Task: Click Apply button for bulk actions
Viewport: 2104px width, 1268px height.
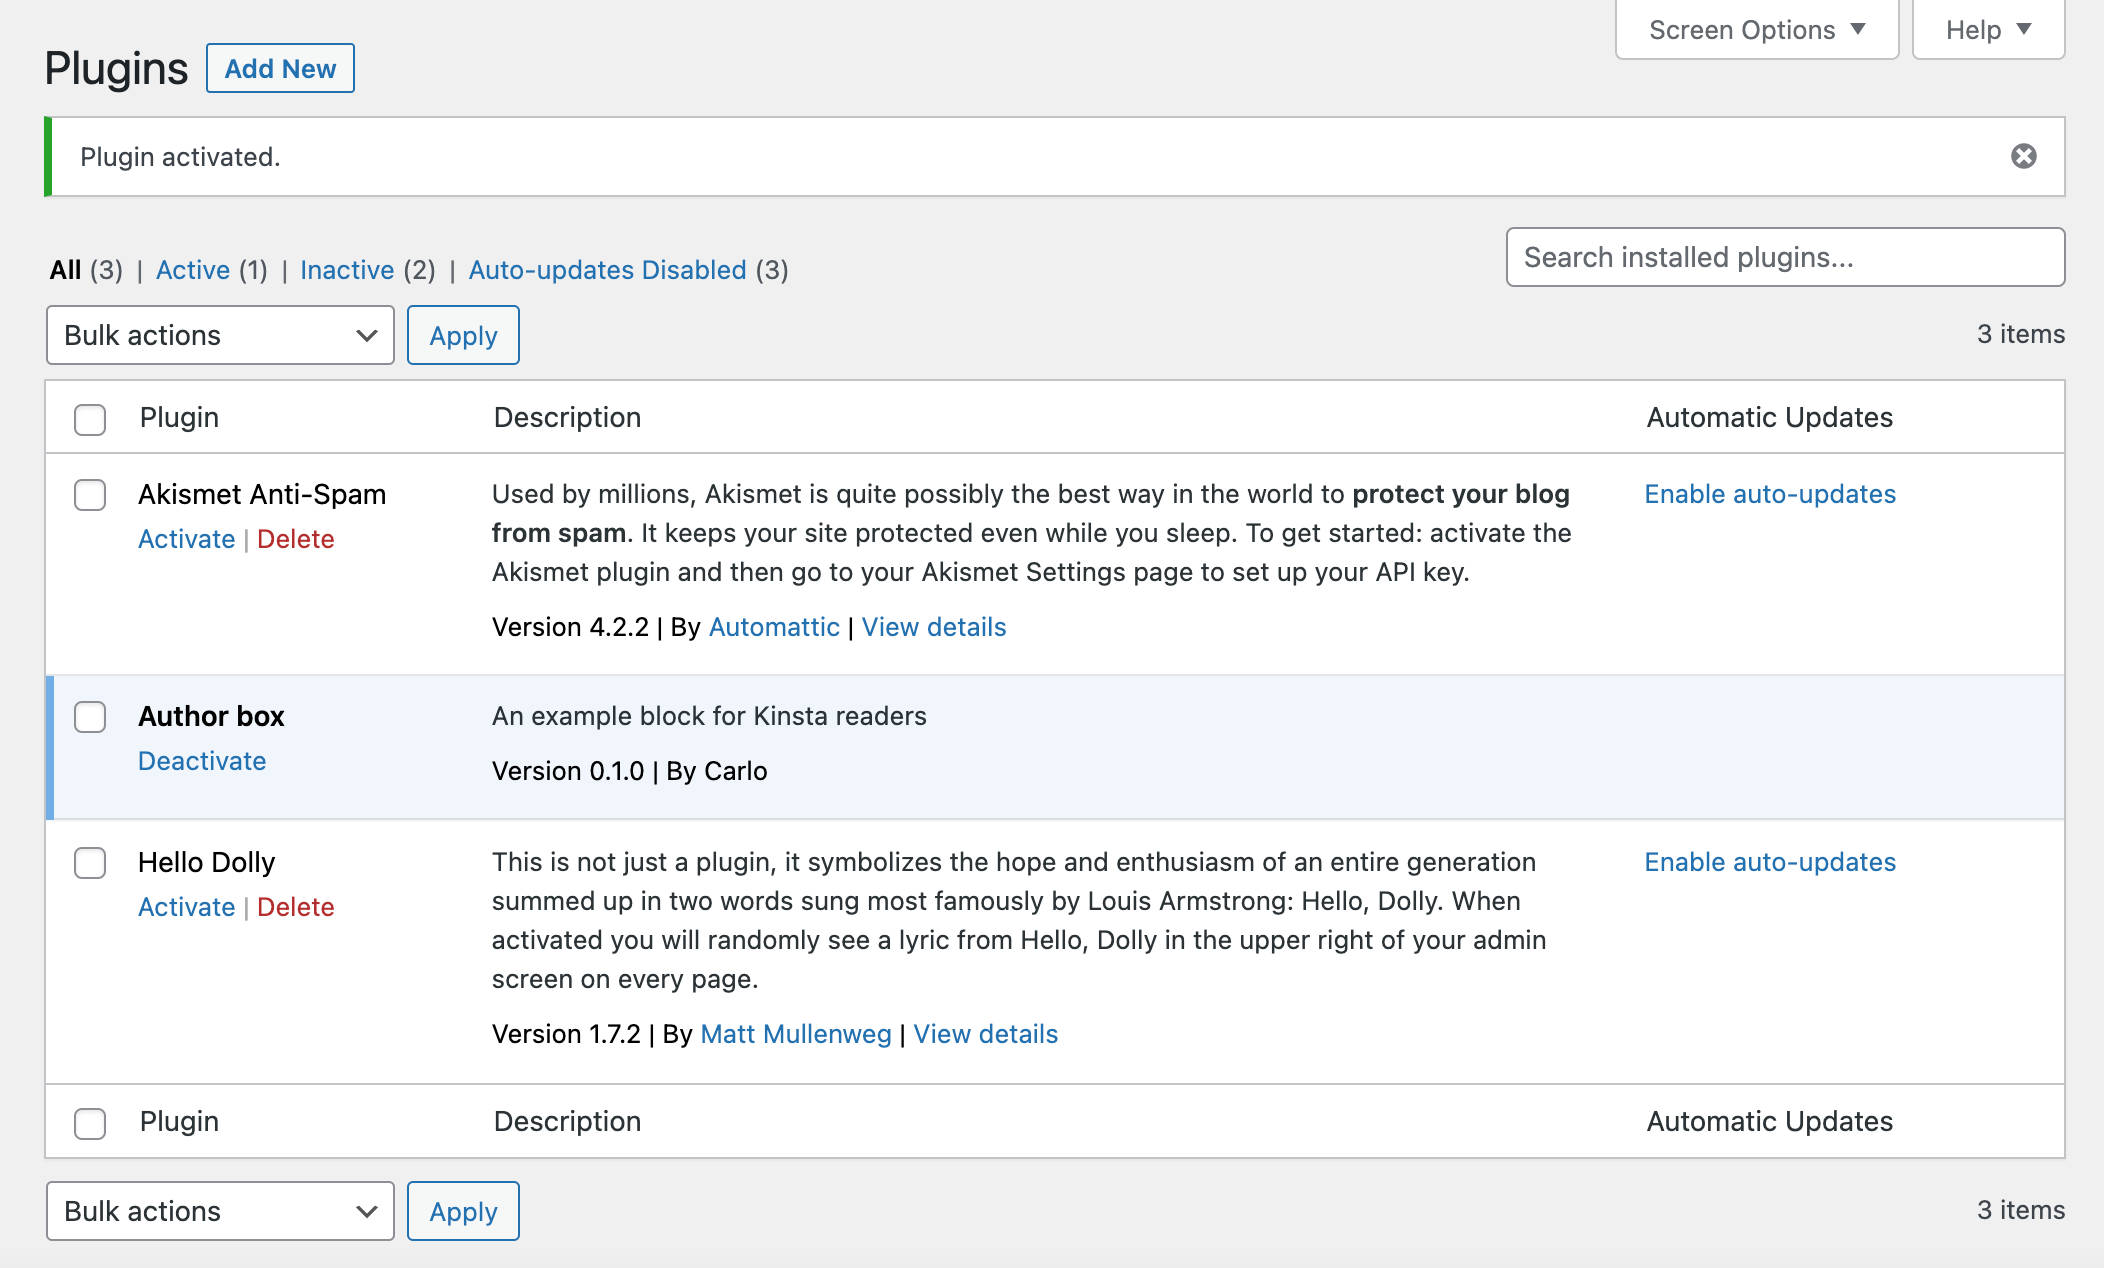Action: pyautogui.click(x=461, y=335)
